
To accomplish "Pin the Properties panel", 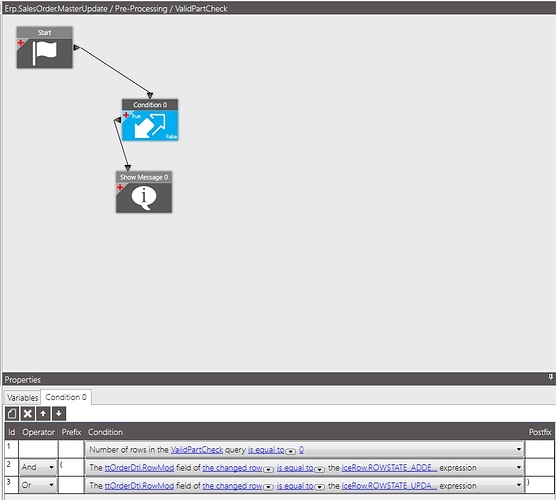I will (x=550, y=377).
